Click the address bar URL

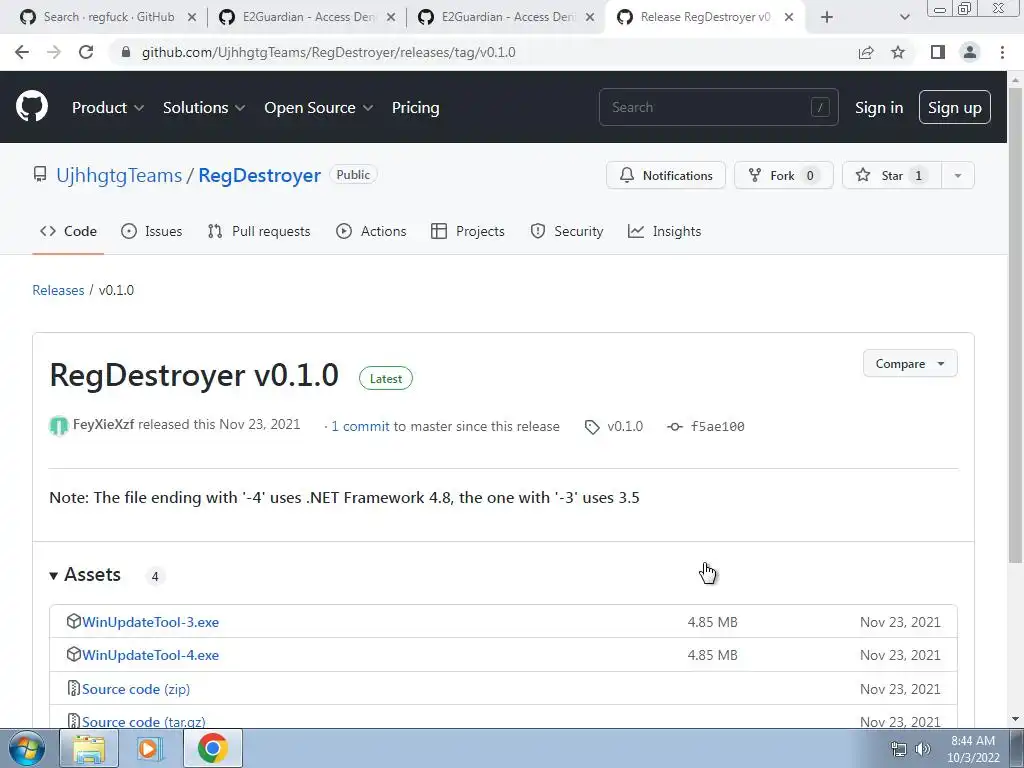click(x=328, y=52)
